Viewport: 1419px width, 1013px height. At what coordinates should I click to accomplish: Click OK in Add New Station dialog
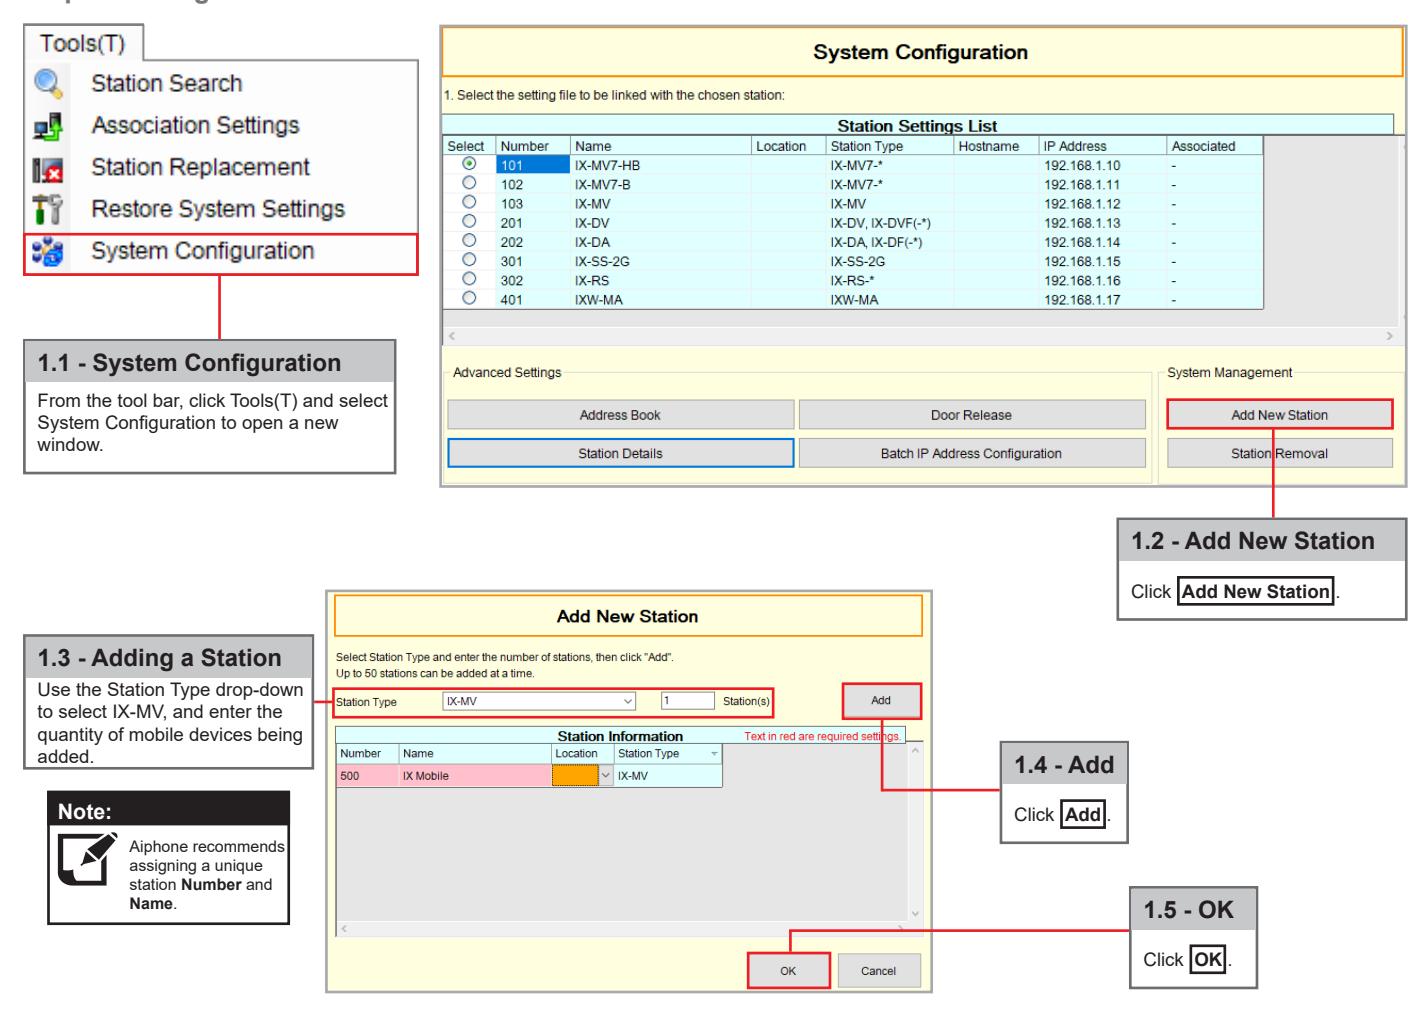pos(788,971)
